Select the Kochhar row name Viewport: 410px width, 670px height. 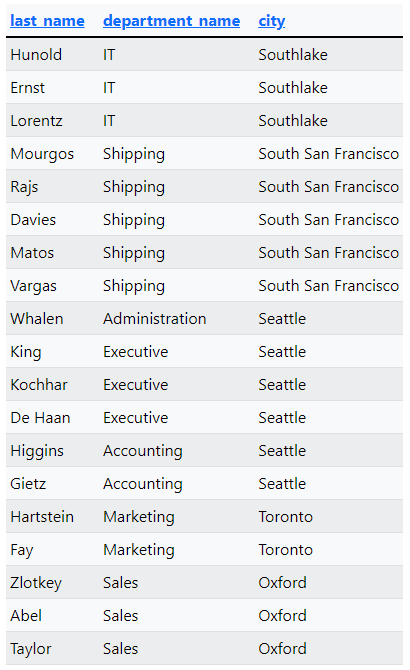point(39,385)
